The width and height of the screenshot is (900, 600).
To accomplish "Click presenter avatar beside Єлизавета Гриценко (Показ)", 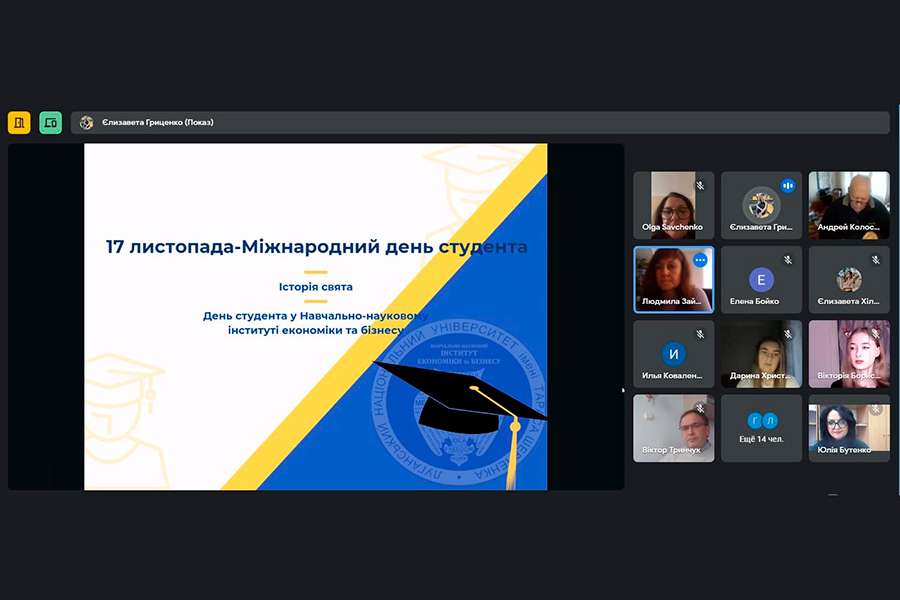I will [x=87, y=122].
